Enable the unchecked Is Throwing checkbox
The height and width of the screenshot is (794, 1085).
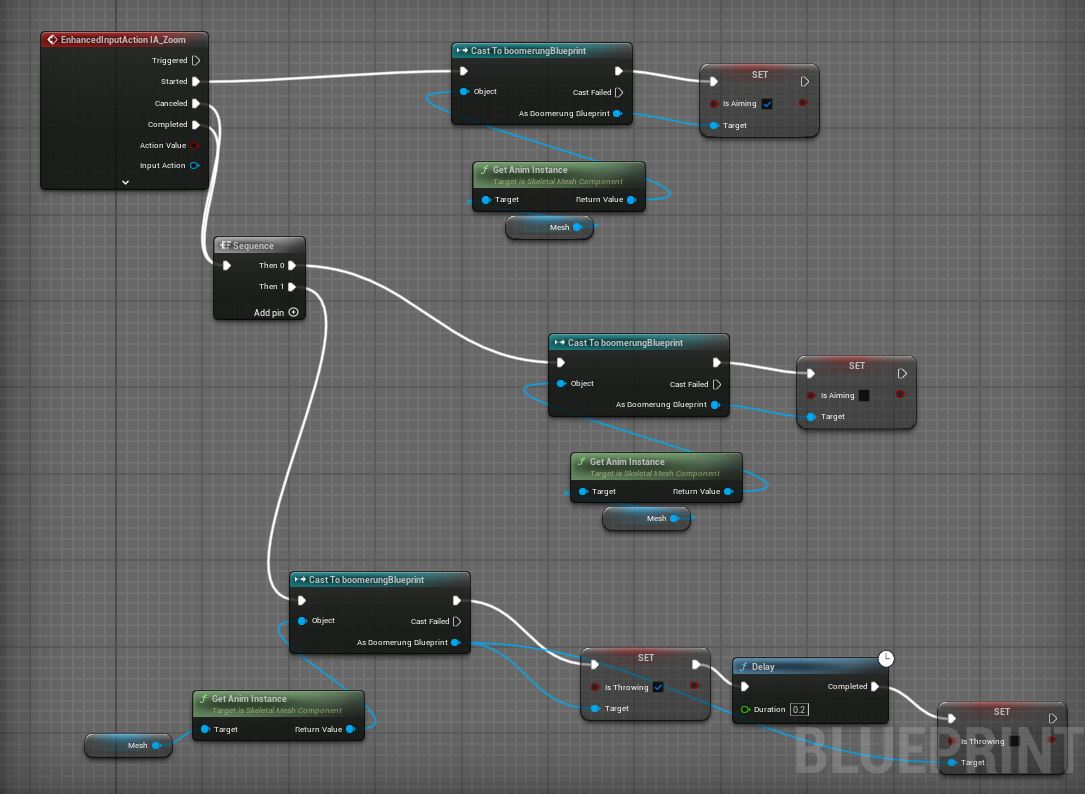[x=1014, y=742]
